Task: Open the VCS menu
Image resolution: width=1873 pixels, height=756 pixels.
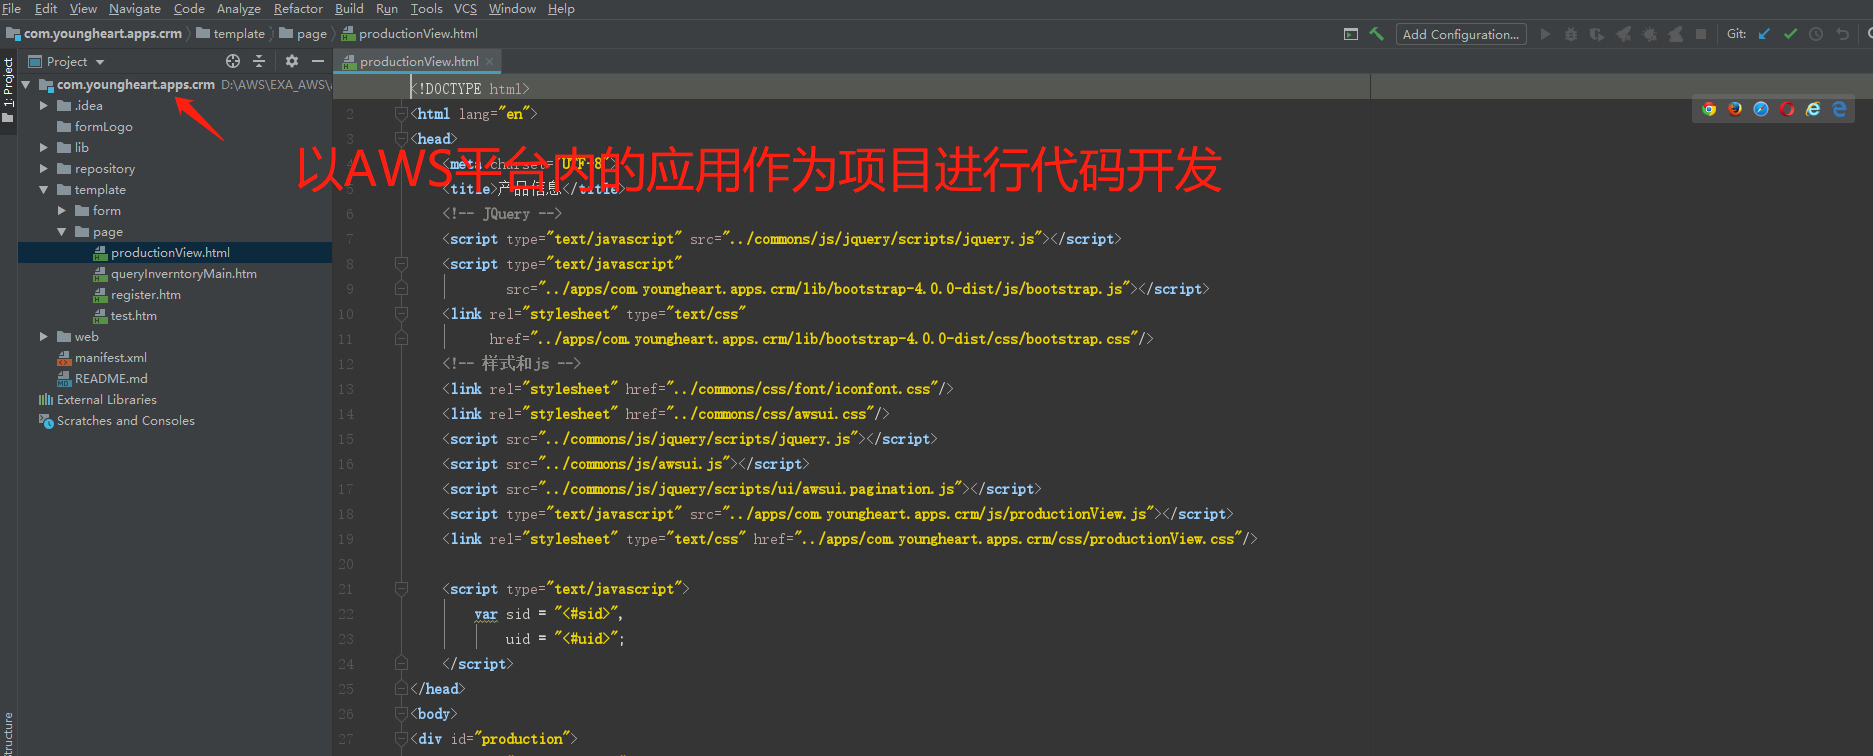Action: [465, 8]
